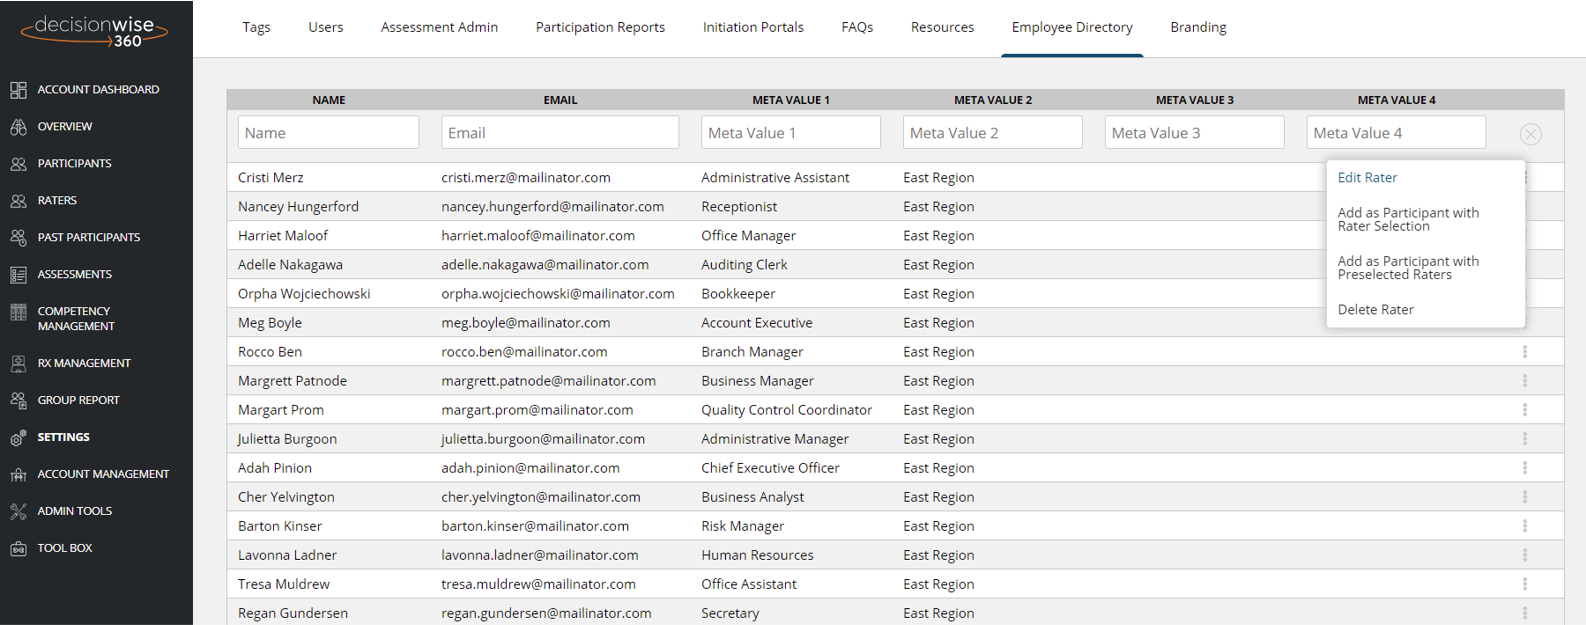Image resolution: width=1586 pixels, height=625 pixels.
Task: Clear filters with the circled X icon
Action: [x=1530, y=134]
